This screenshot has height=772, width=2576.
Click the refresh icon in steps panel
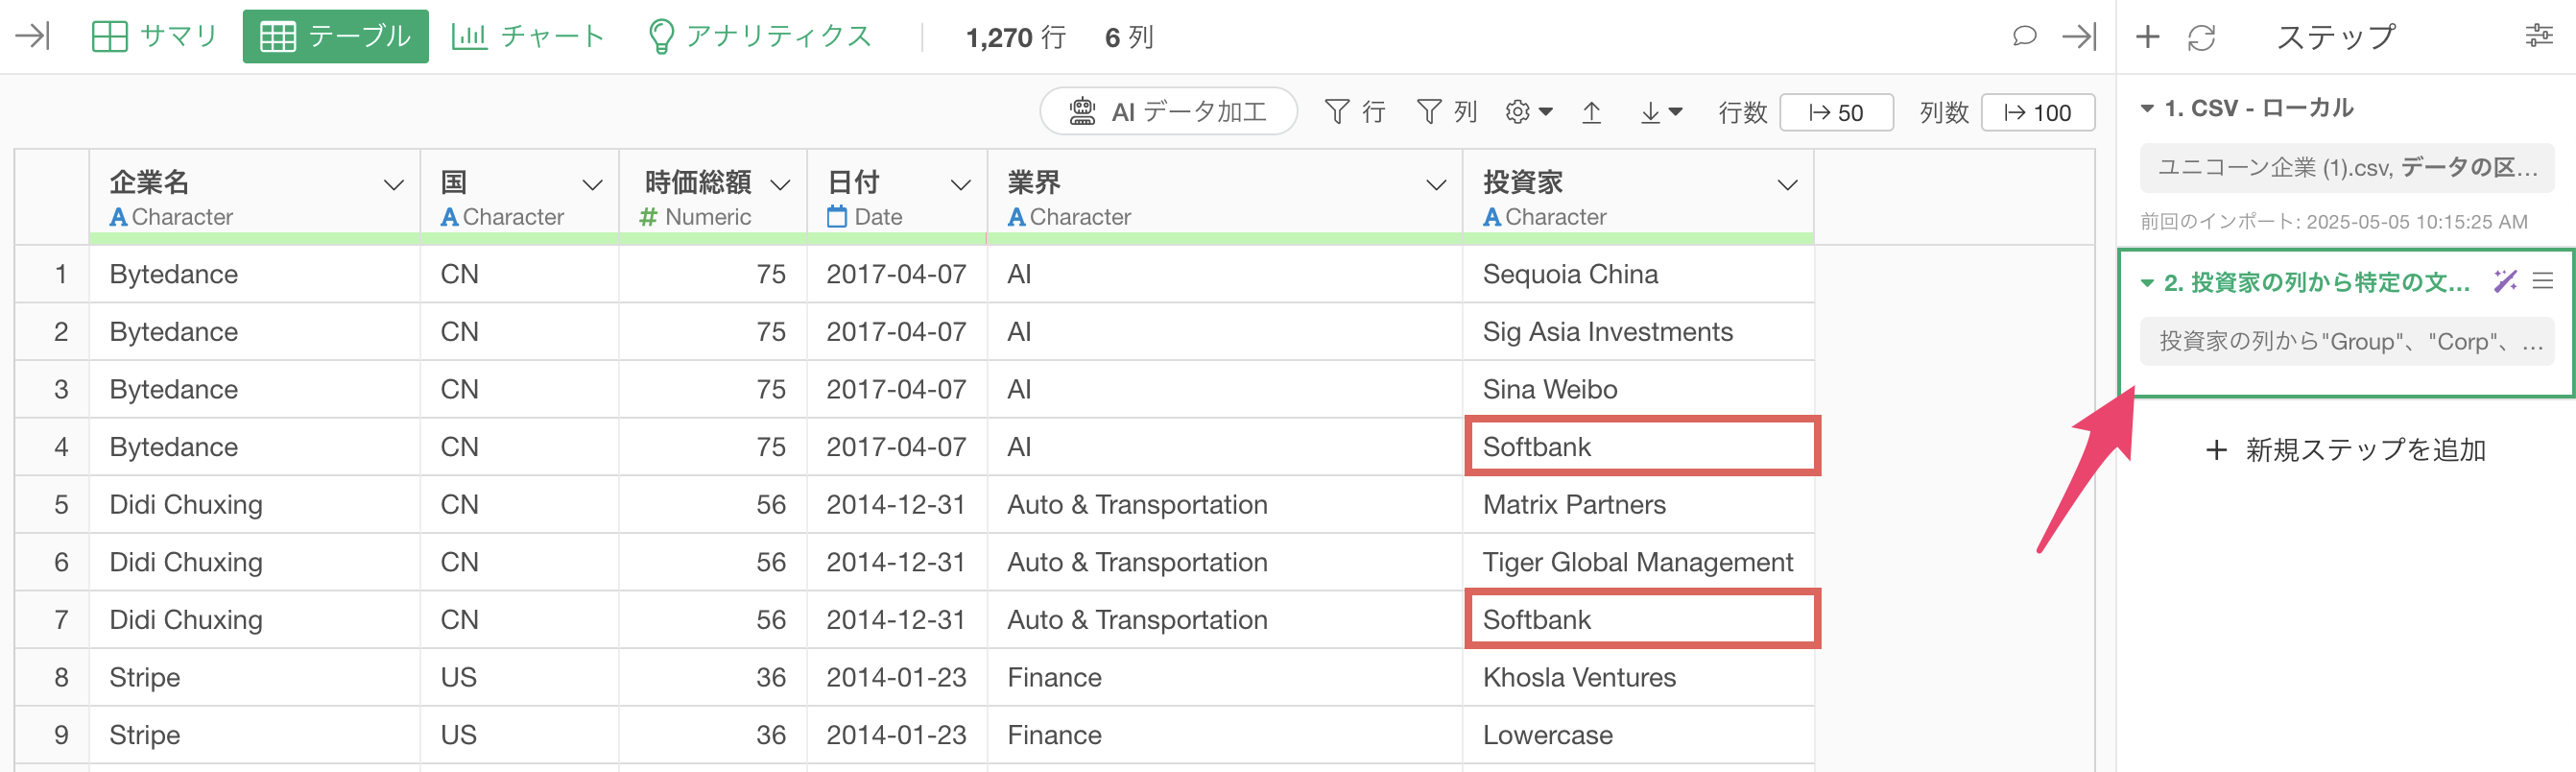[x=2201, y=37]
